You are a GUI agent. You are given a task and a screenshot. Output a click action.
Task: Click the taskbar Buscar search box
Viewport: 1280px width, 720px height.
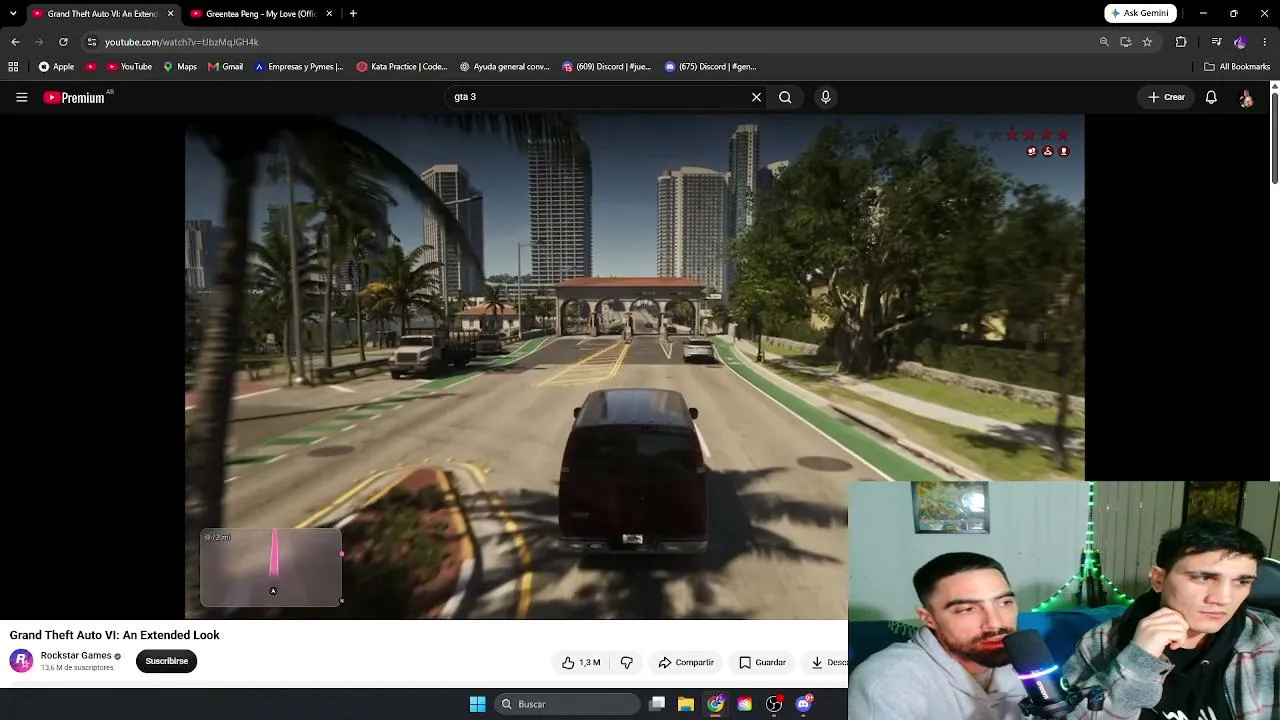point(567,704)
